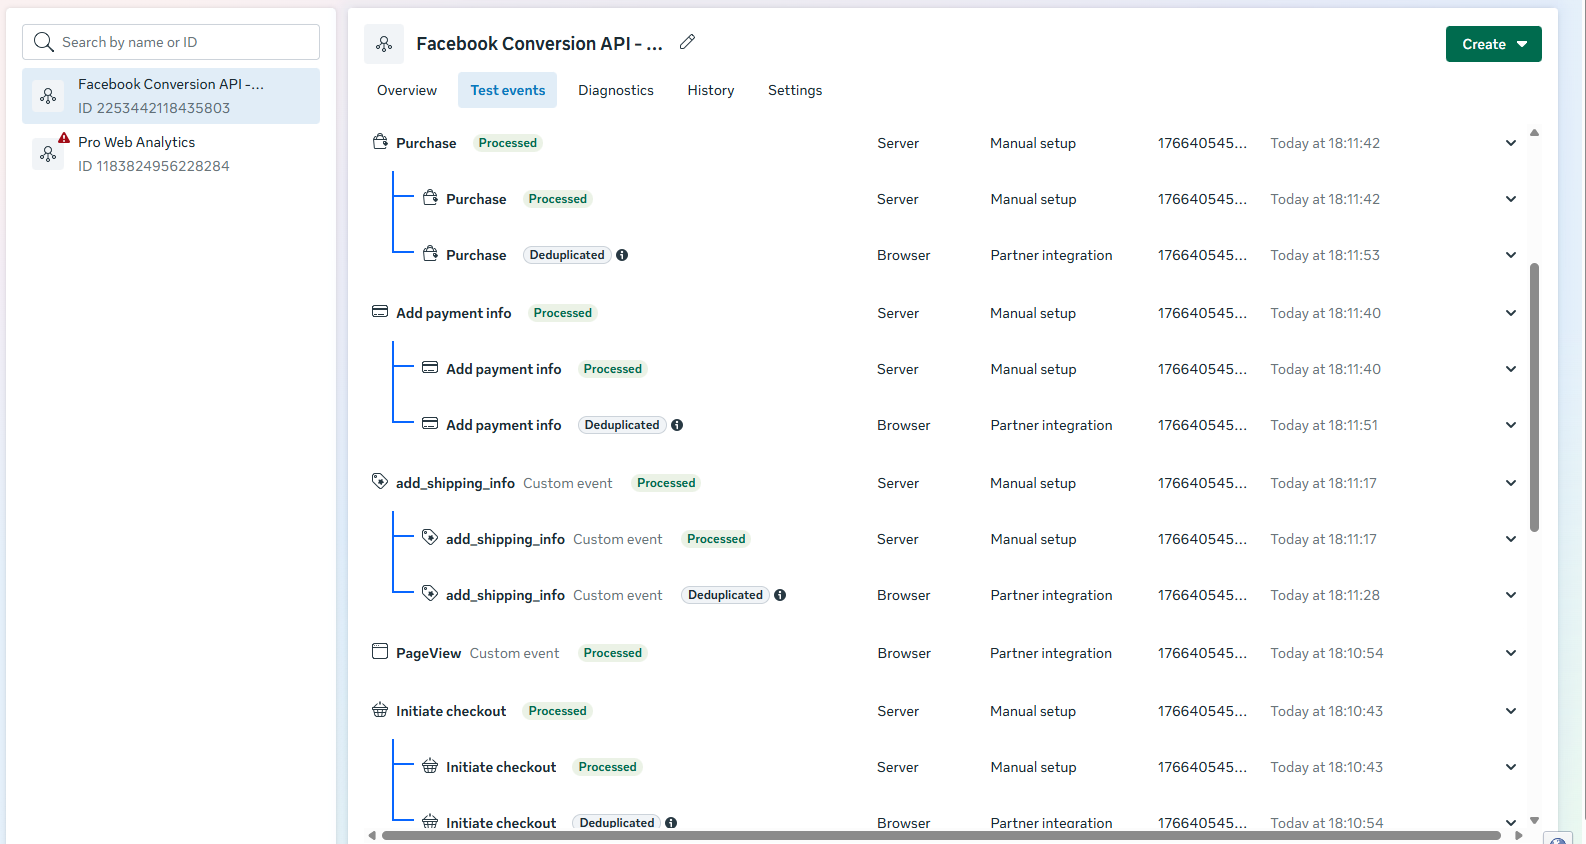This screenshot has width=1586, height=844.
Task: Click the PageView event icon
Action: [380, 652]
